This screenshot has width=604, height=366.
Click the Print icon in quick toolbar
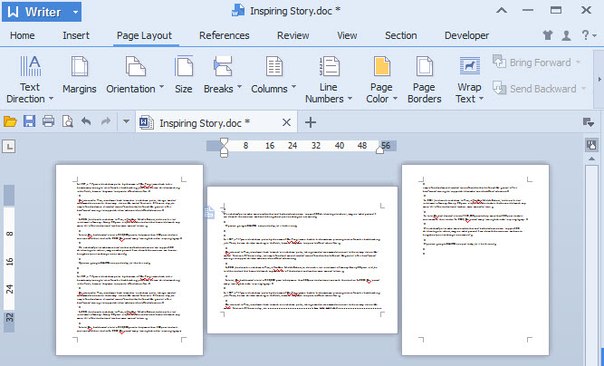tap(48, 122)
